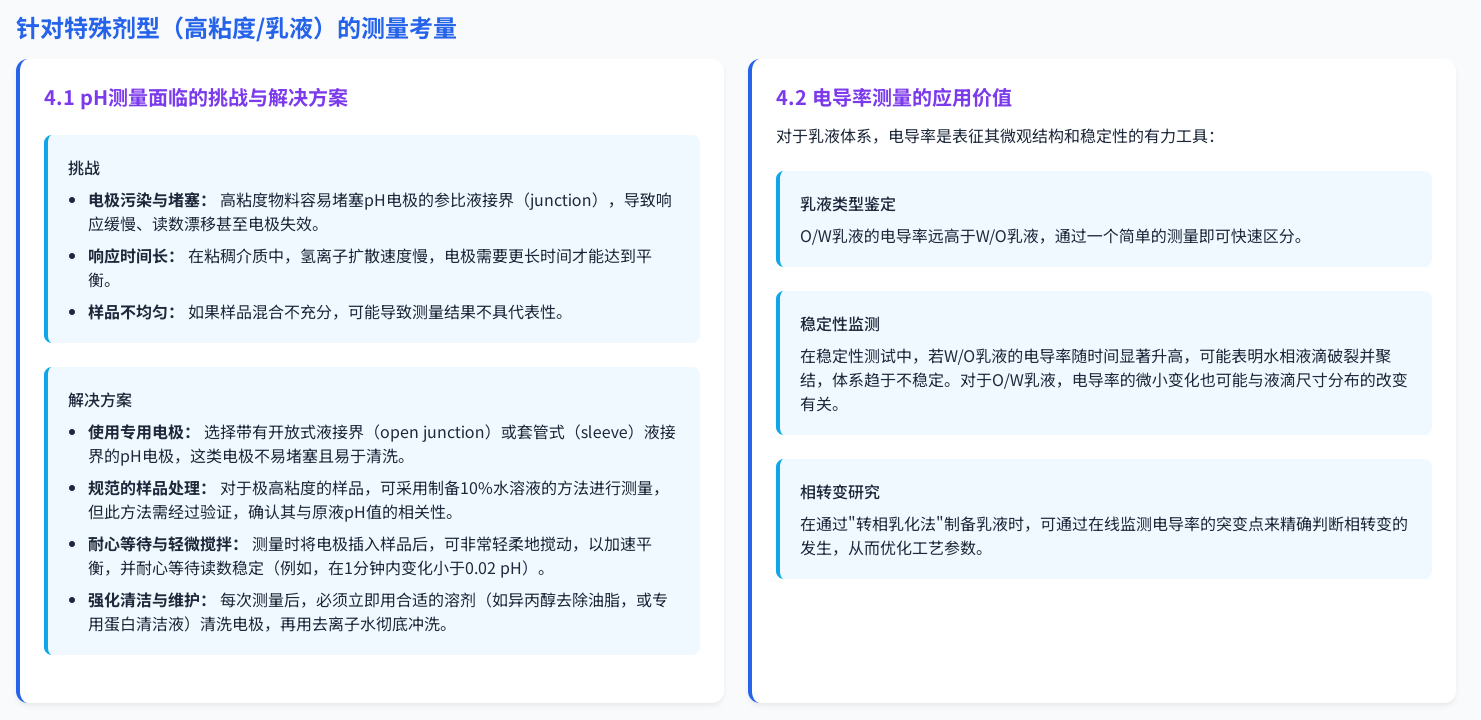The image size is (1481, 720).
Task: Click the 相转变研究 card title
Action: [x=840, y=492]
